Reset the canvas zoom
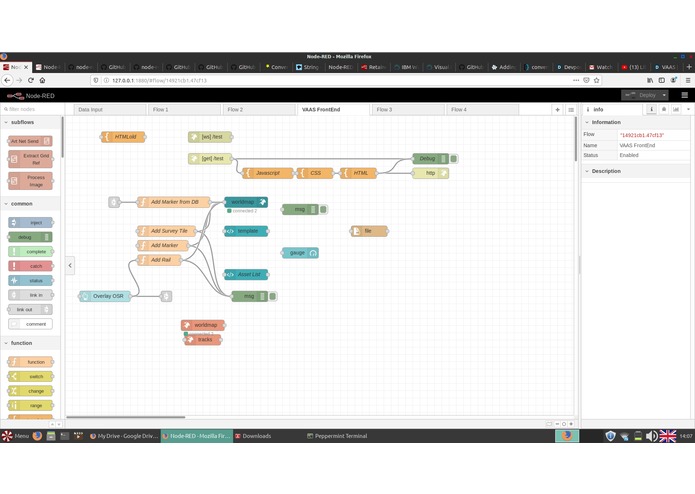The height and width of the screenshot is (494, 695). (564, 424)
